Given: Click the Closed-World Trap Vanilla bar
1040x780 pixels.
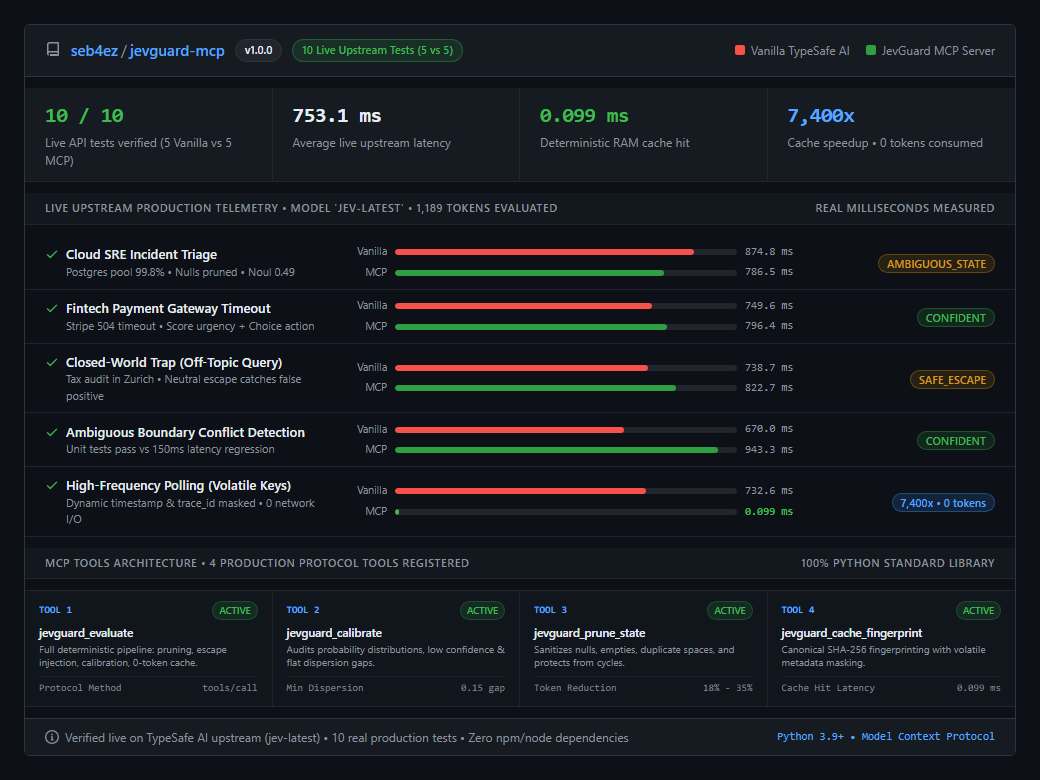Looking at the screenshot, I should click(x=566, y=367).
